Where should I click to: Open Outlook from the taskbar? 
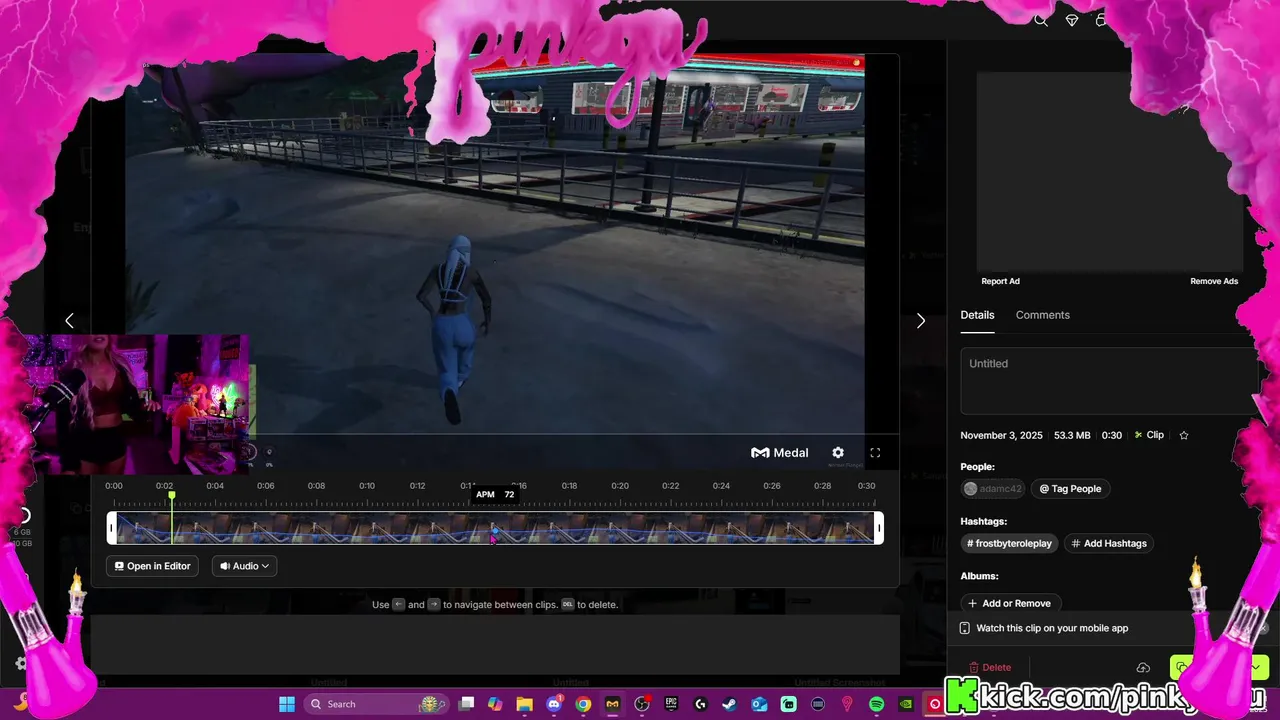pos(759,704)
